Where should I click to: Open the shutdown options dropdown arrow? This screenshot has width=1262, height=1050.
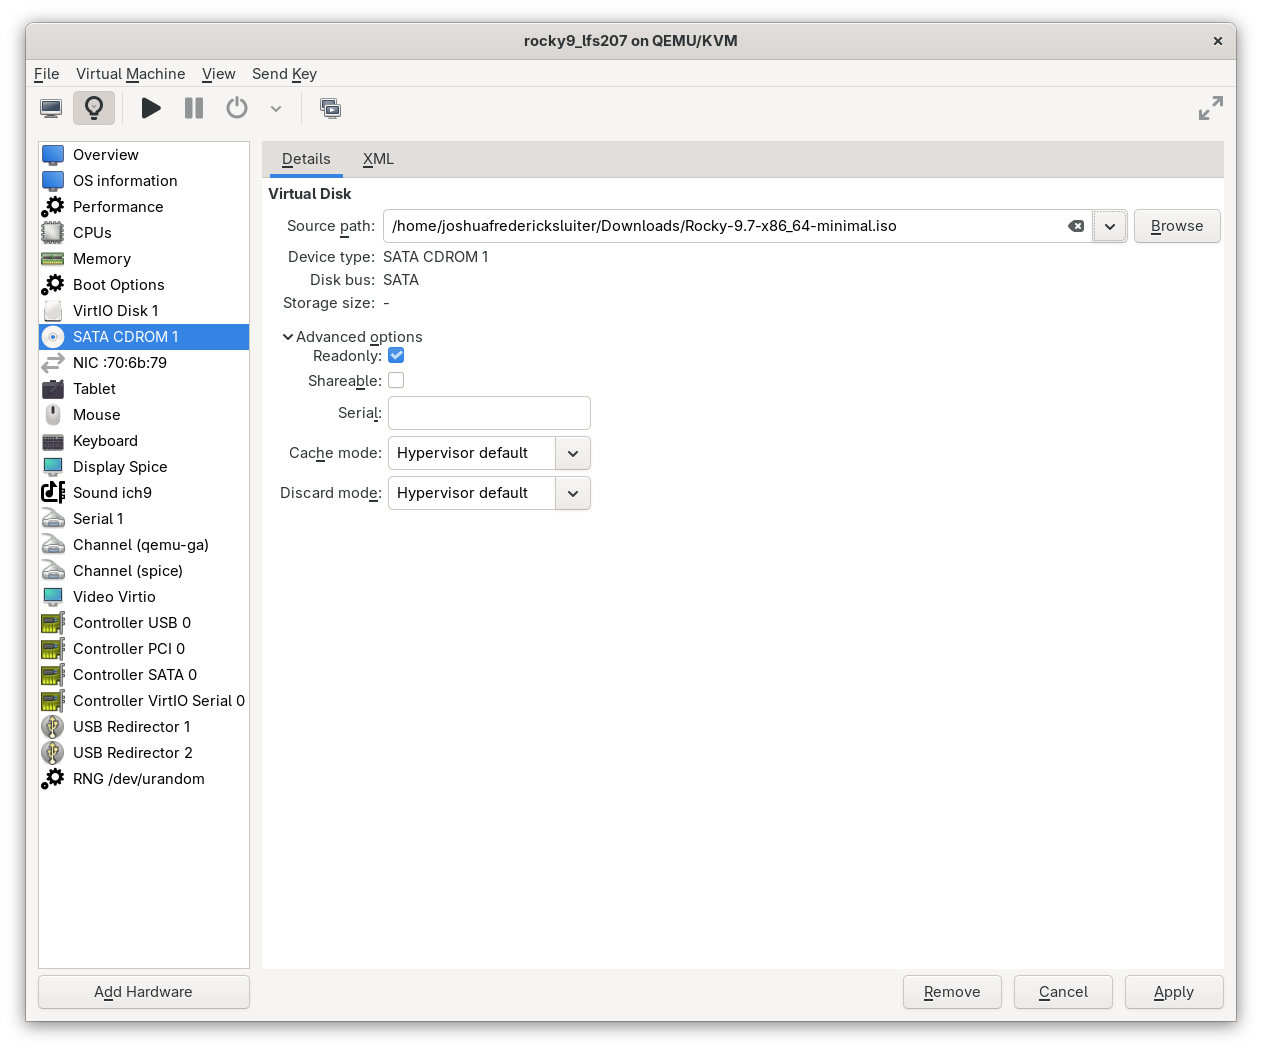coord(276,109)
